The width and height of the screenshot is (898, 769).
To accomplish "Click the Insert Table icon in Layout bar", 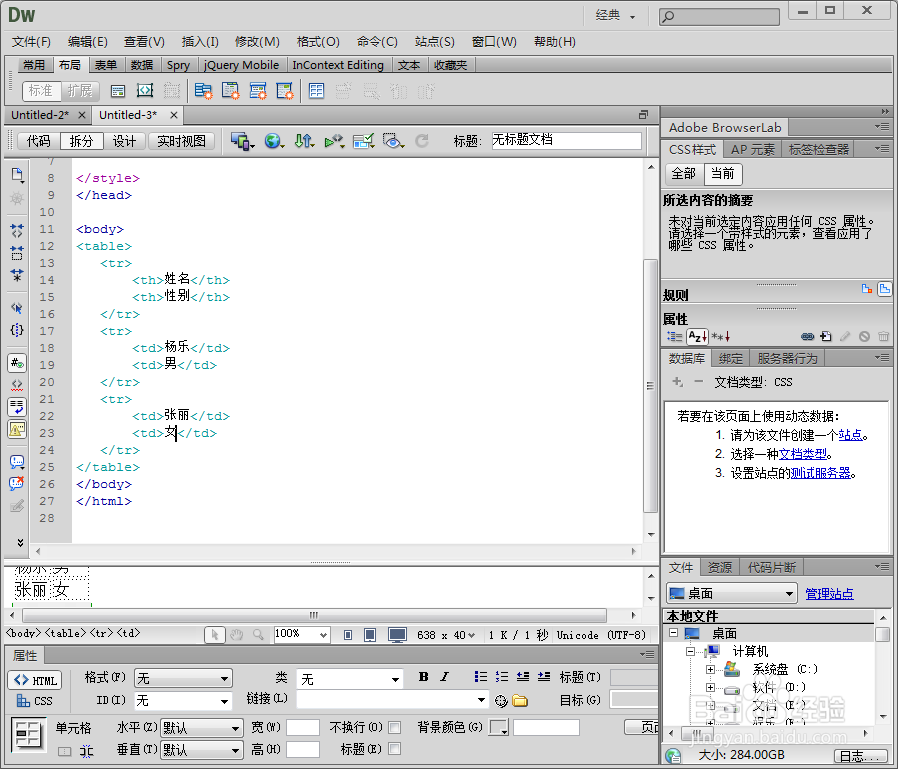I will tap(316, 90).
